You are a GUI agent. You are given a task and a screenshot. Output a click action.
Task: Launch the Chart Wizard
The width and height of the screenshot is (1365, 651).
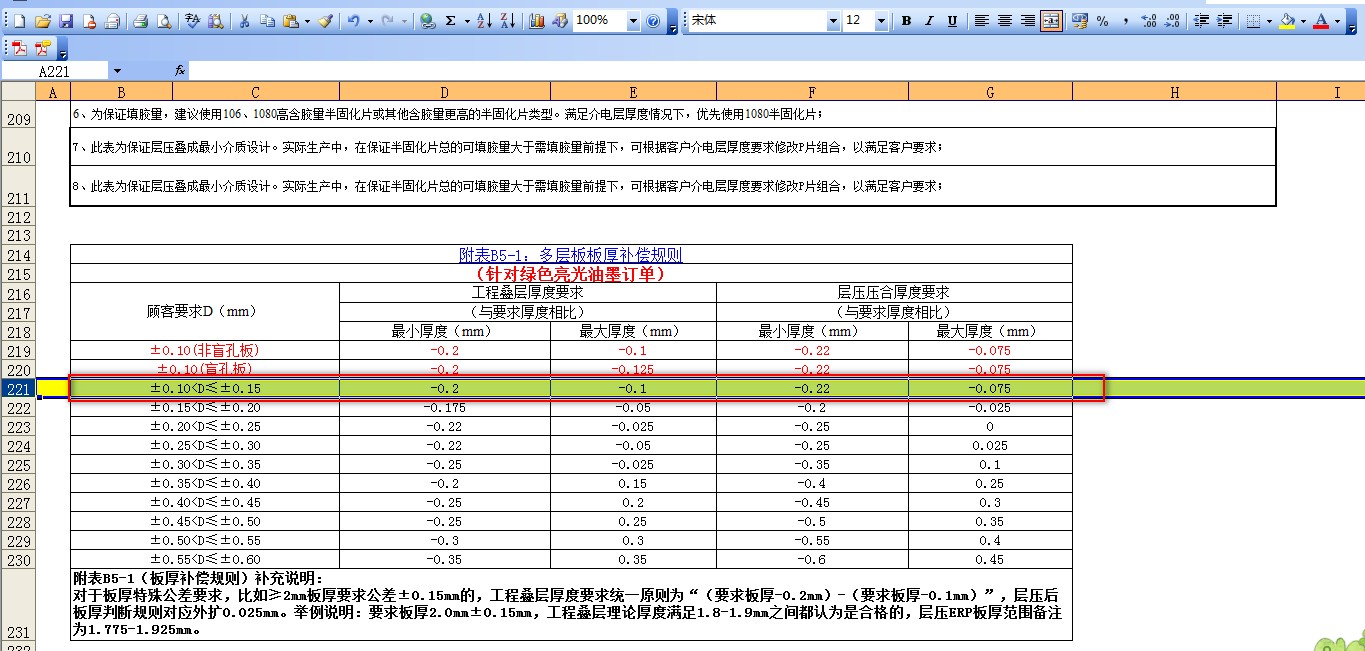(537, 21)
